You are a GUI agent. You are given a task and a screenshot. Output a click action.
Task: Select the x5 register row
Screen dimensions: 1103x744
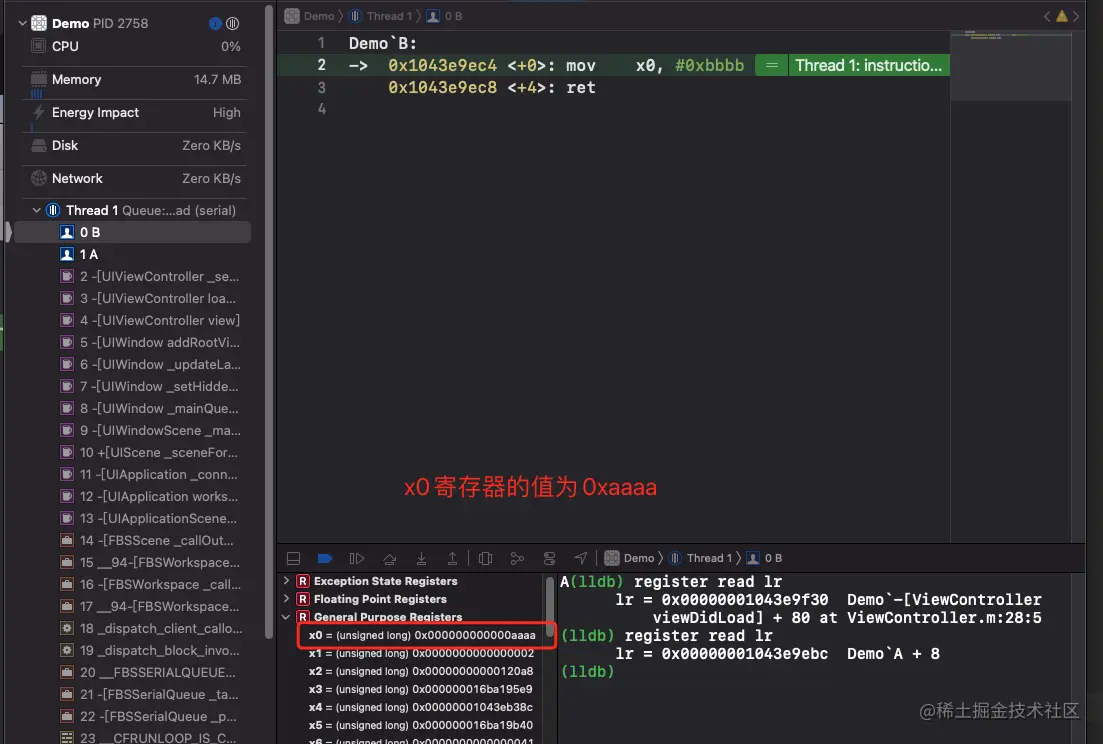[x=421, y=725]
